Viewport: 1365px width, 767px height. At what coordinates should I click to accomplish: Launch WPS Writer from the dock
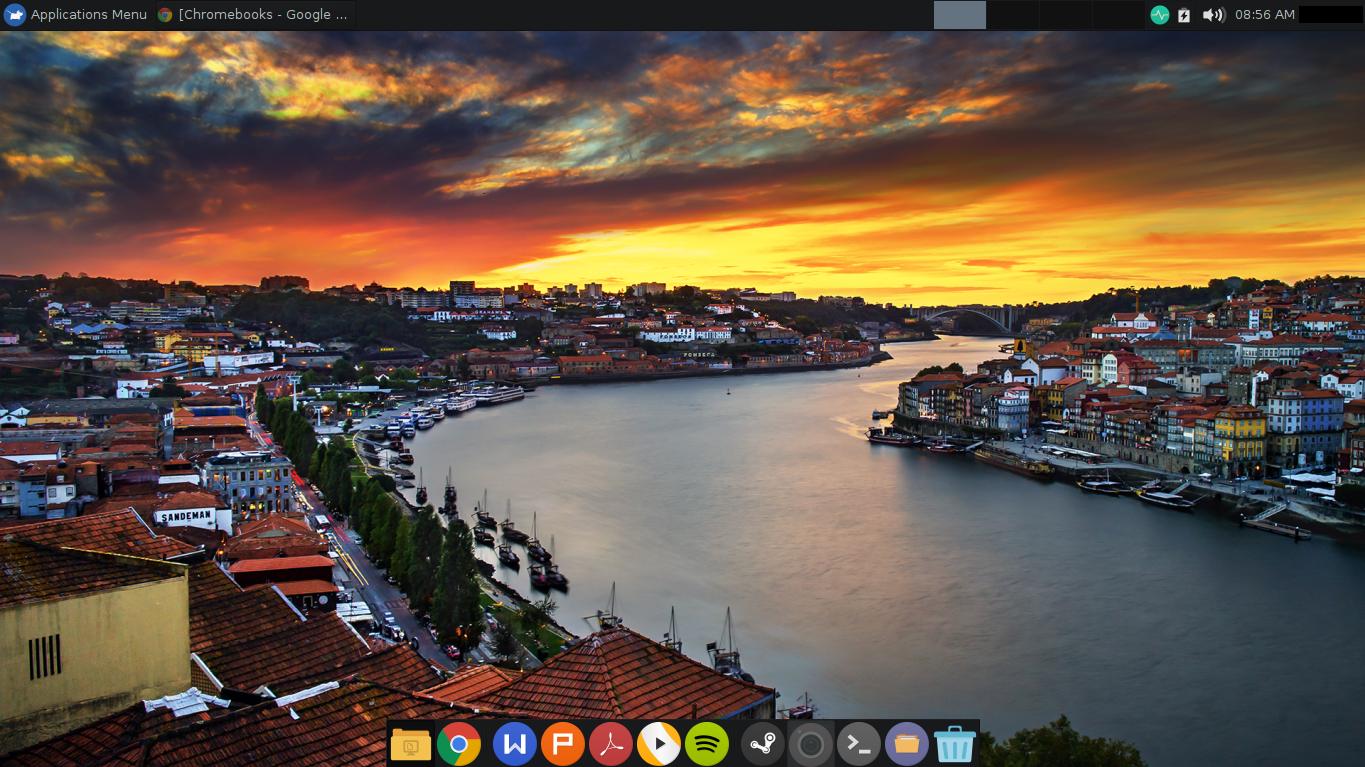[514, 744]
